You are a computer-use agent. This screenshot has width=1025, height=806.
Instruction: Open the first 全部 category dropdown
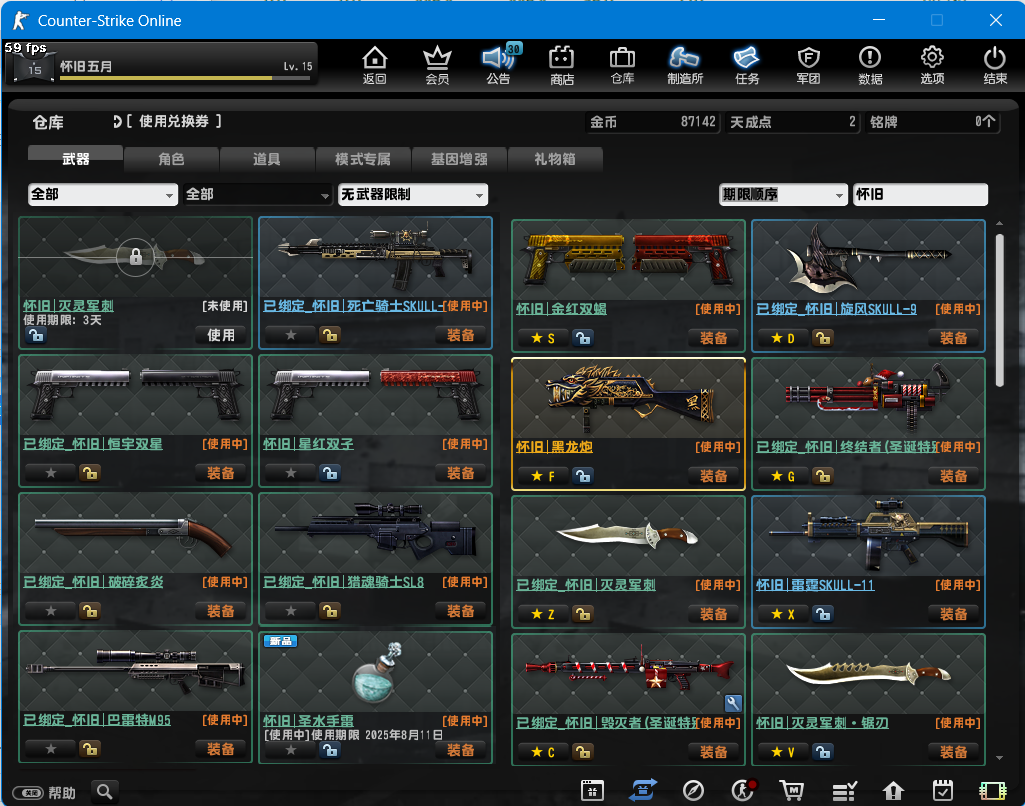pyautogui.click(x=103, y=194)
